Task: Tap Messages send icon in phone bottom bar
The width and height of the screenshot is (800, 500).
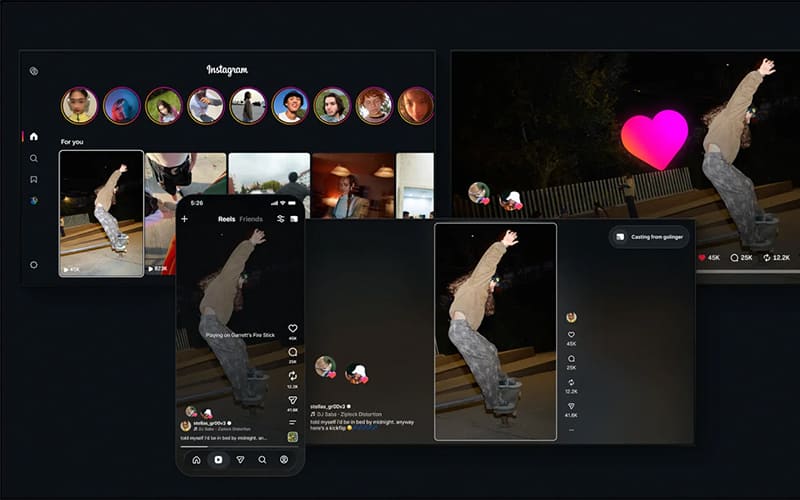Action: coord(240,460)
